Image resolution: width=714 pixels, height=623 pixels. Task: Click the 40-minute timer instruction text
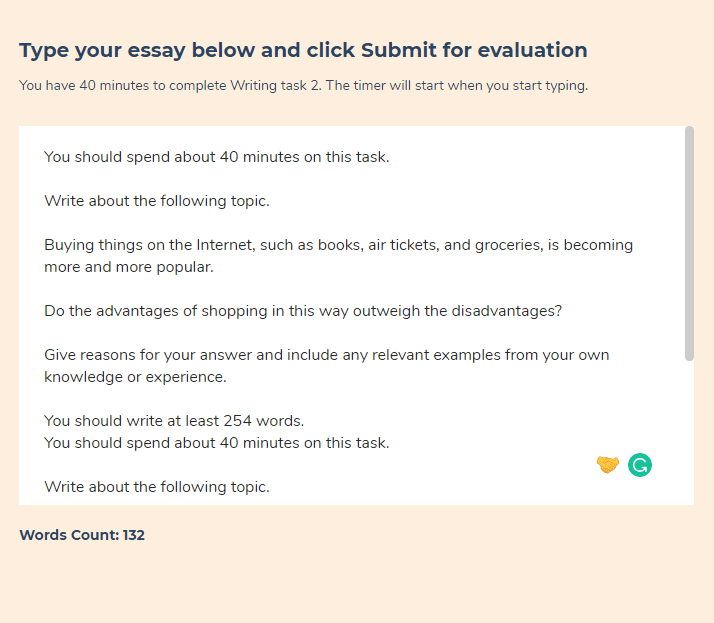pyautogui.click(x=303, y=86)
